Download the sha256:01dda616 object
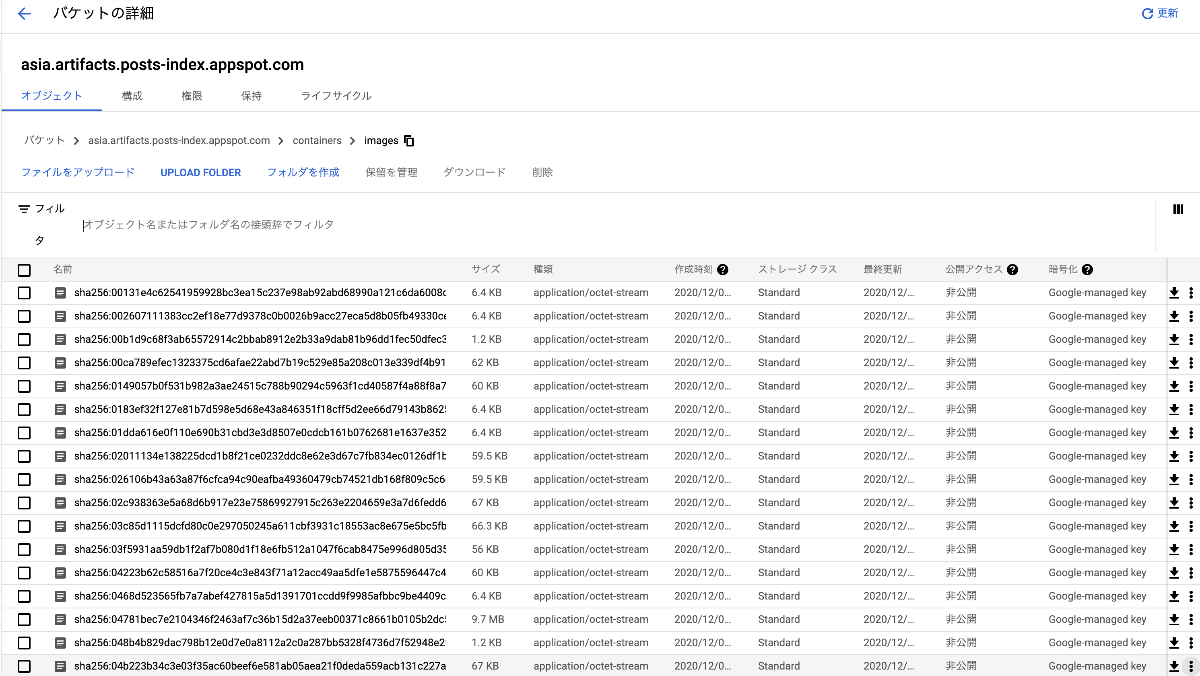 click(1174, 433)
